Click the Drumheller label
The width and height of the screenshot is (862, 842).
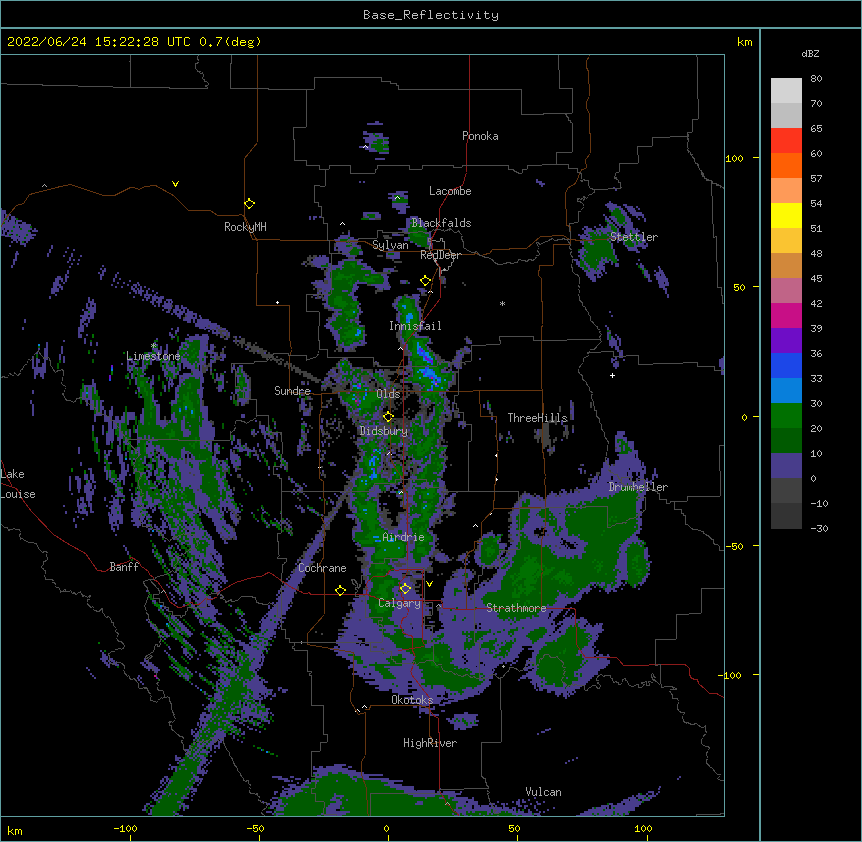[638, 487]
